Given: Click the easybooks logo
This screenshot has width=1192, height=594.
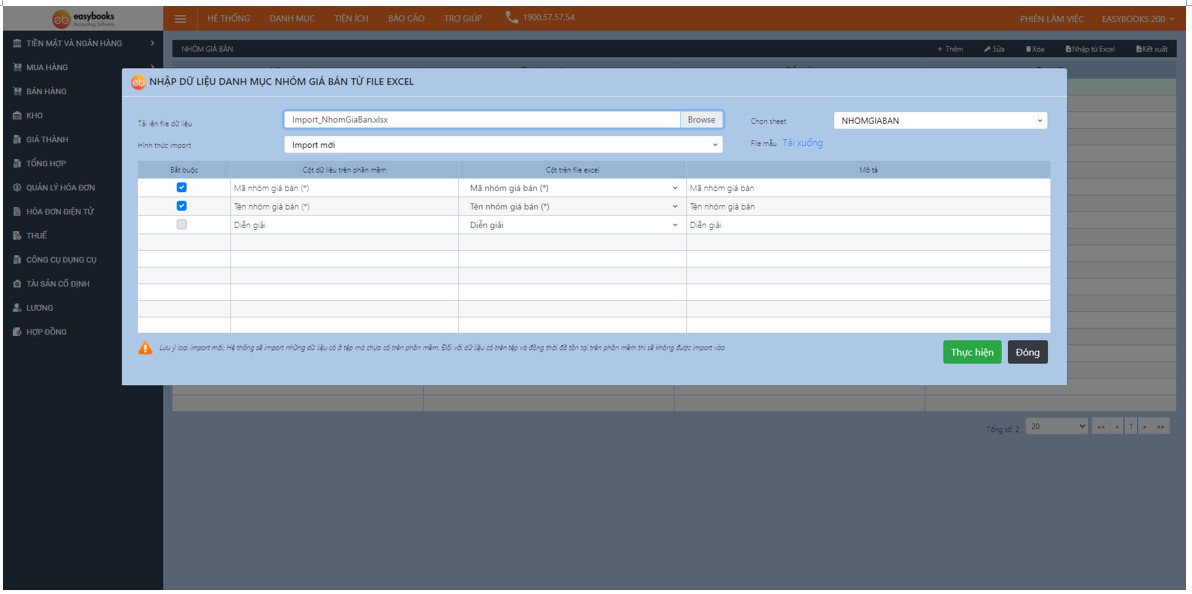Looking at the screenshot, I should coord(83,18).
